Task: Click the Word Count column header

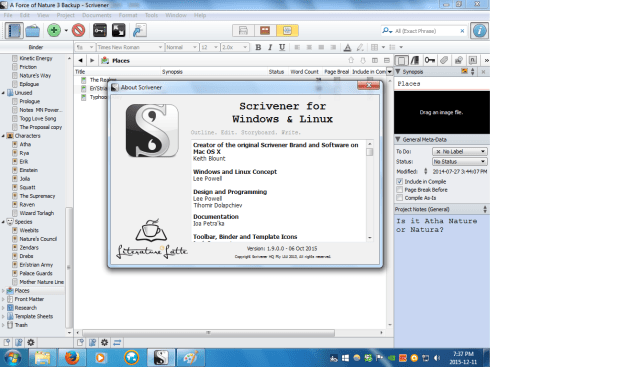Action: click(x=304, y=72)
